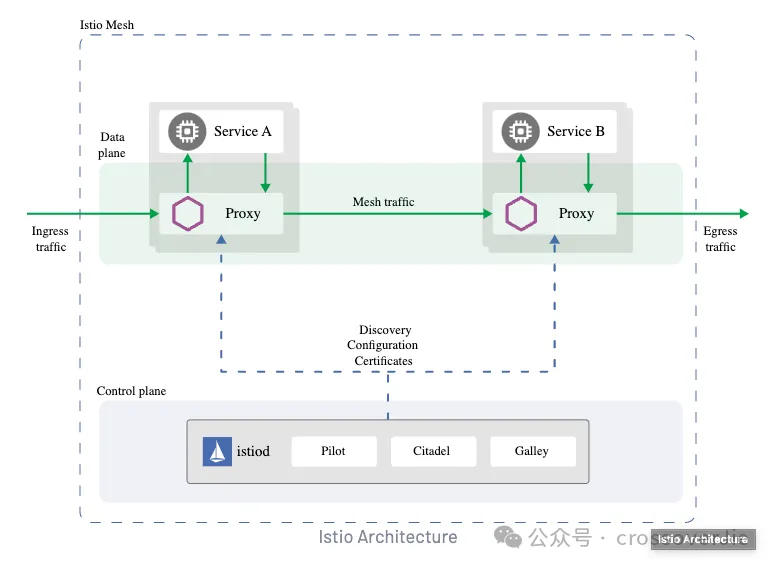Click the Ingress traffic label
Screen dimensions: 773x568
click(50, 239)
